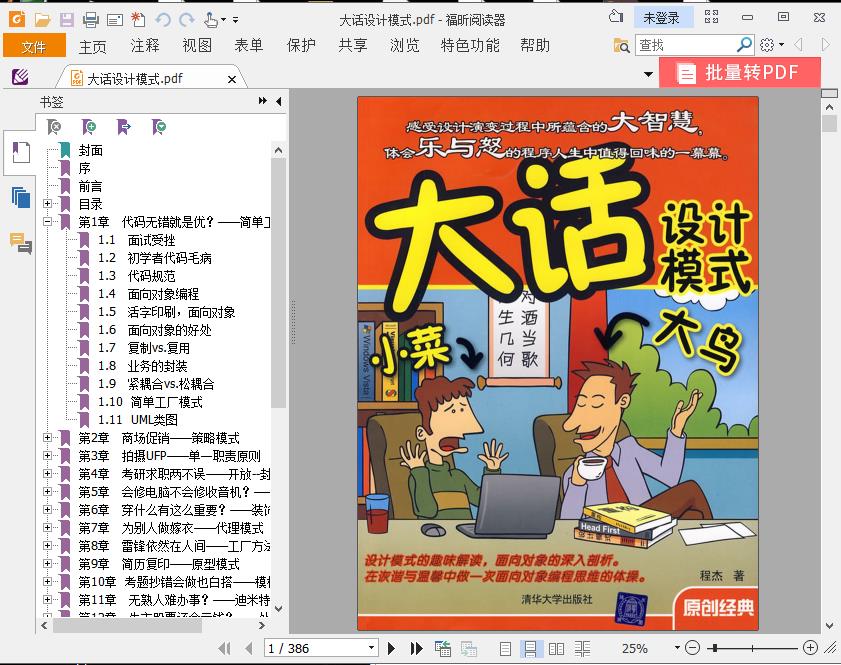Go to the next page
This screenshot has height=665, width=841.
click(391, 648)
